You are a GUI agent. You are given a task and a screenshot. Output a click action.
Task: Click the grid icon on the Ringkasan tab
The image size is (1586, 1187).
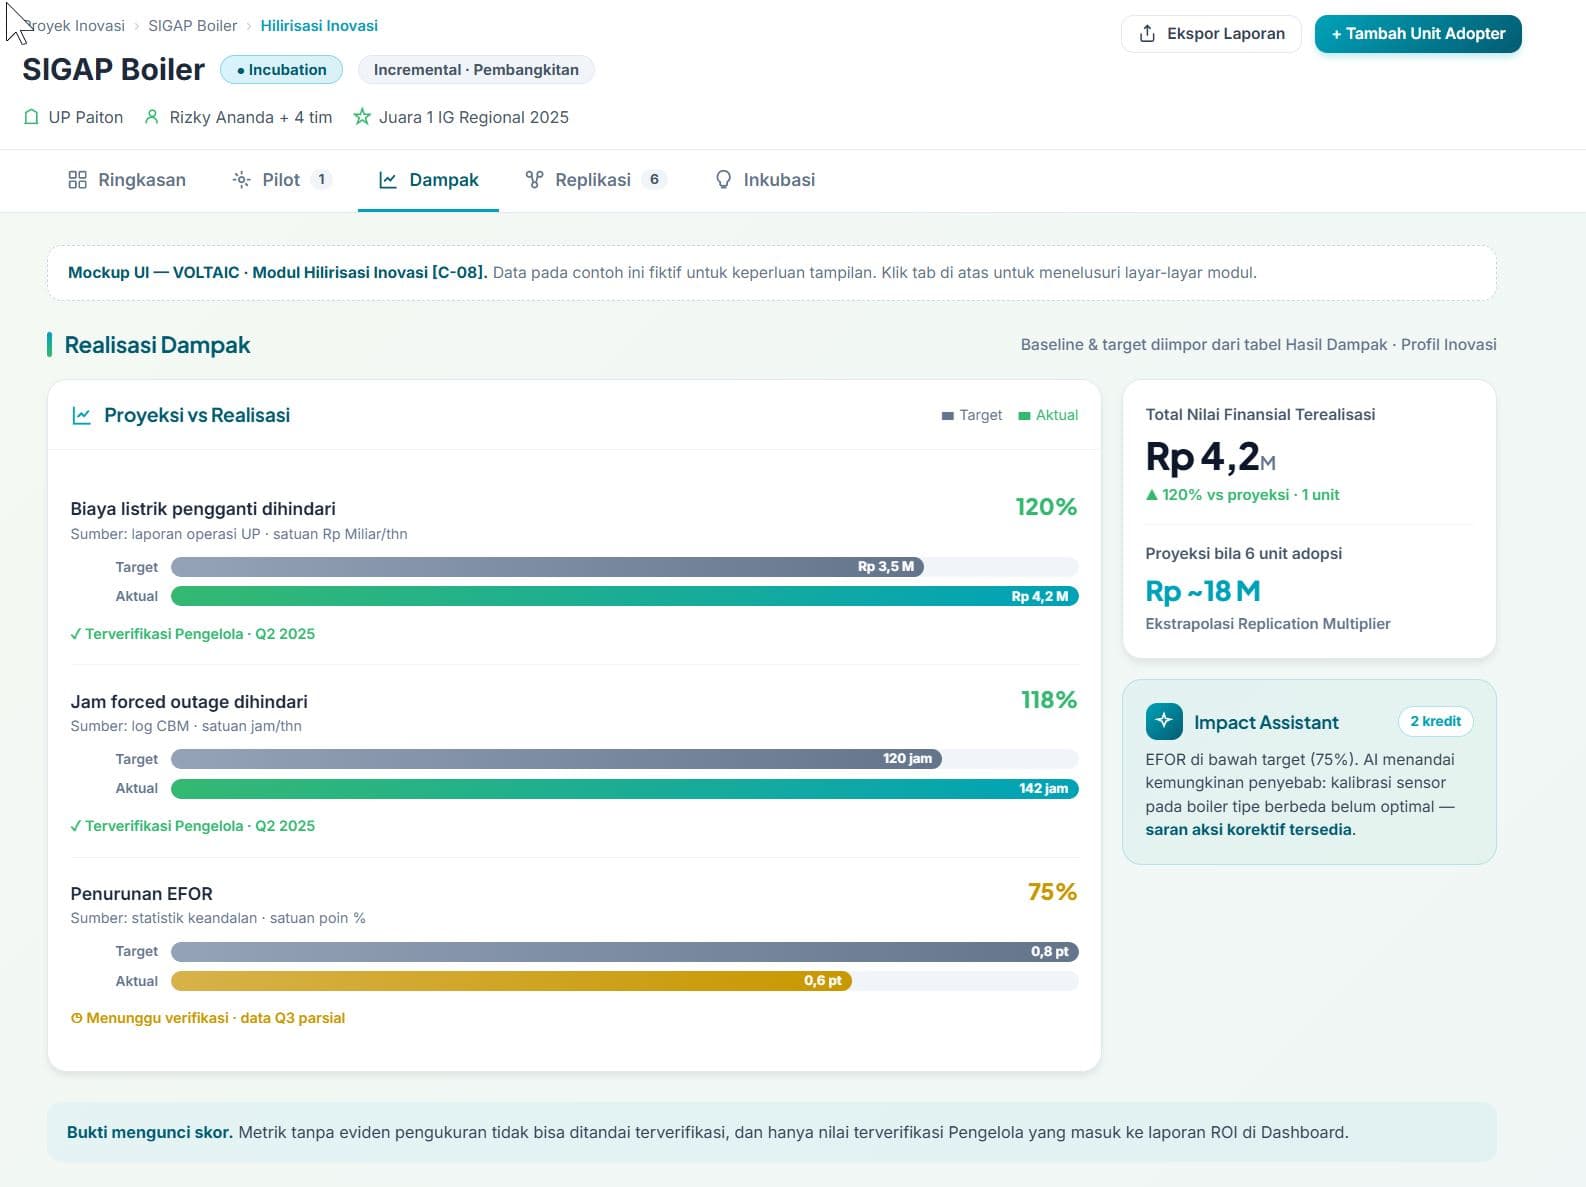point(77,180)
